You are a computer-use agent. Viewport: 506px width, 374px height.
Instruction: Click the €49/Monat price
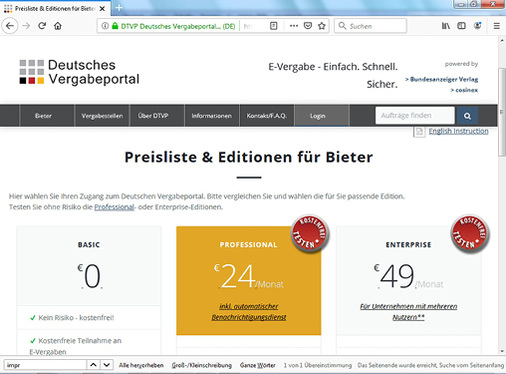tap(408, 276)
